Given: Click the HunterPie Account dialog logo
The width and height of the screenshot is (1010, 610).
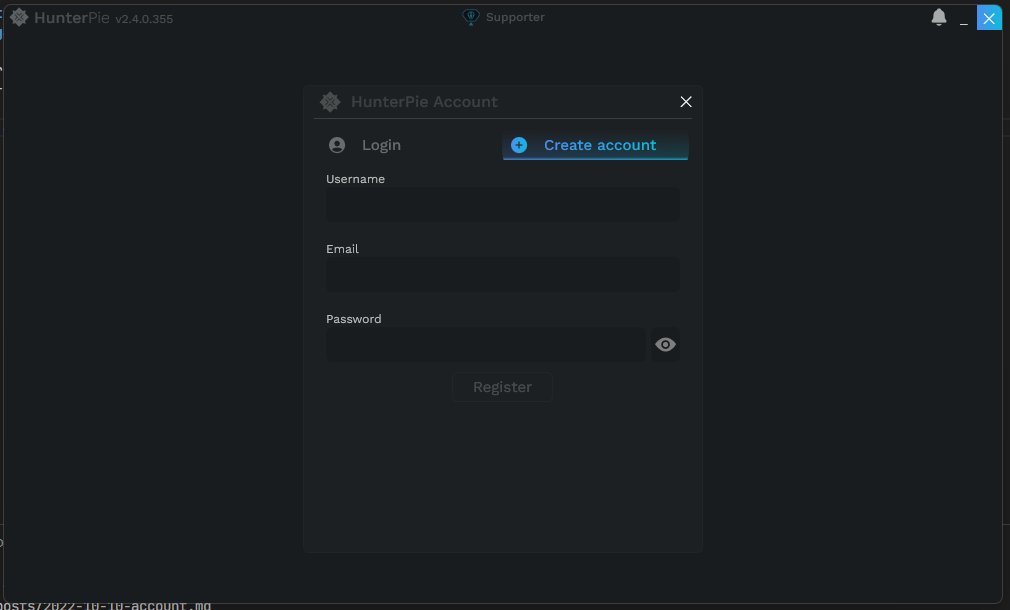Looking at the screenshot, I should pos(330,102).
